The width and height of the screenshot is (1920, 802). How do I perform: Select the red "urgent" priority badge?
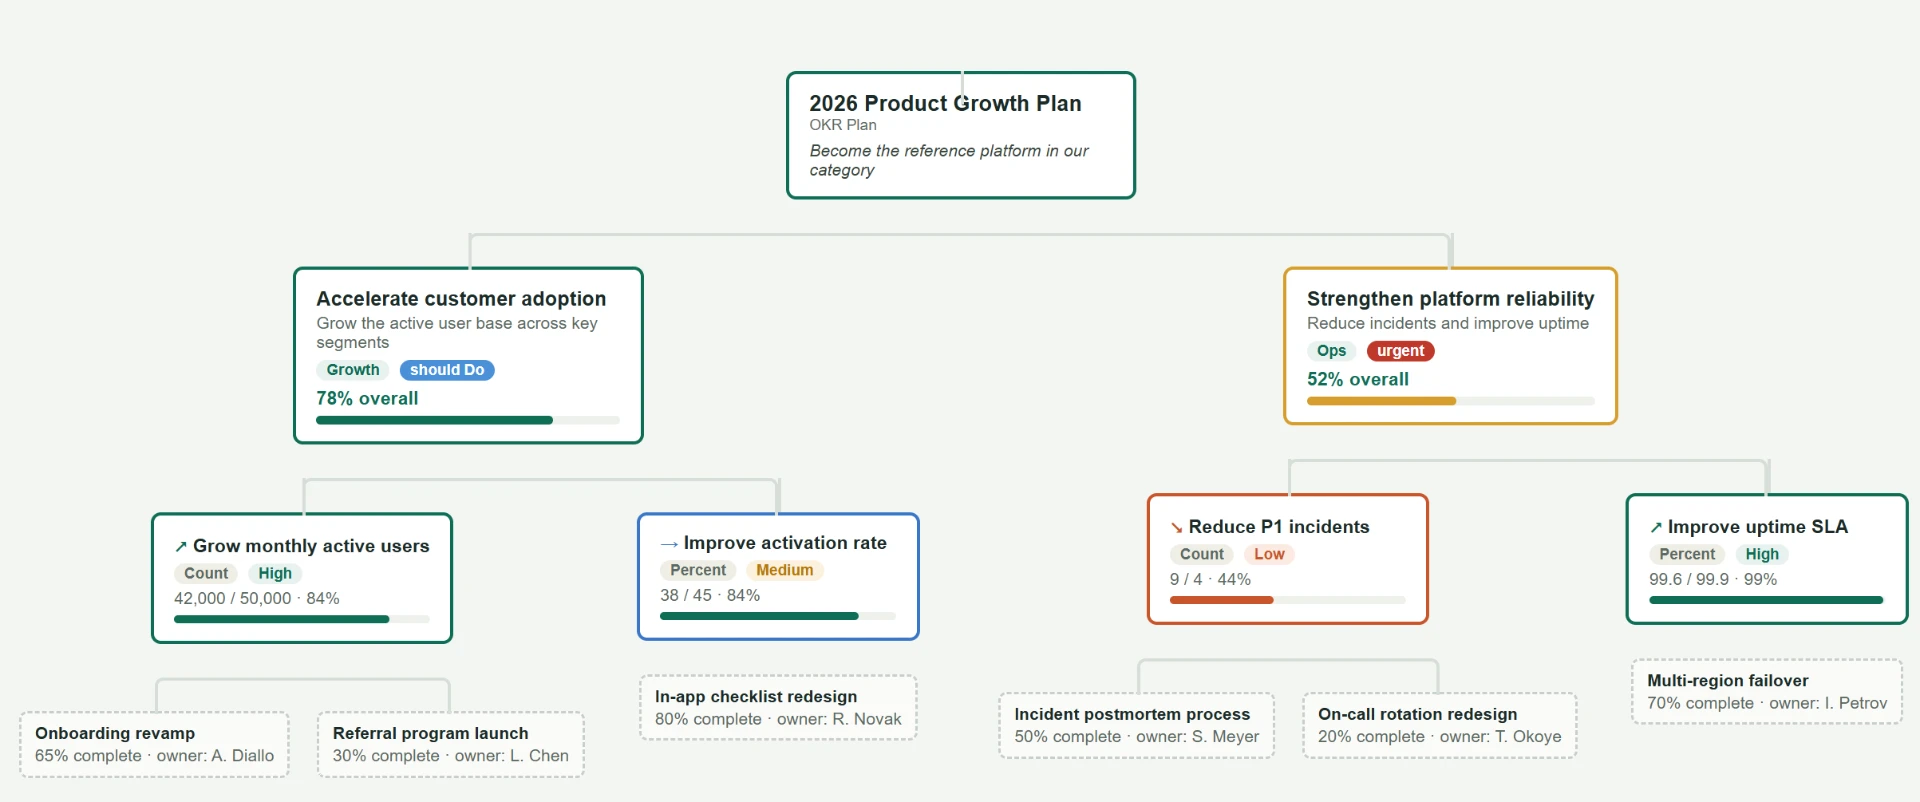[1400, 351]
